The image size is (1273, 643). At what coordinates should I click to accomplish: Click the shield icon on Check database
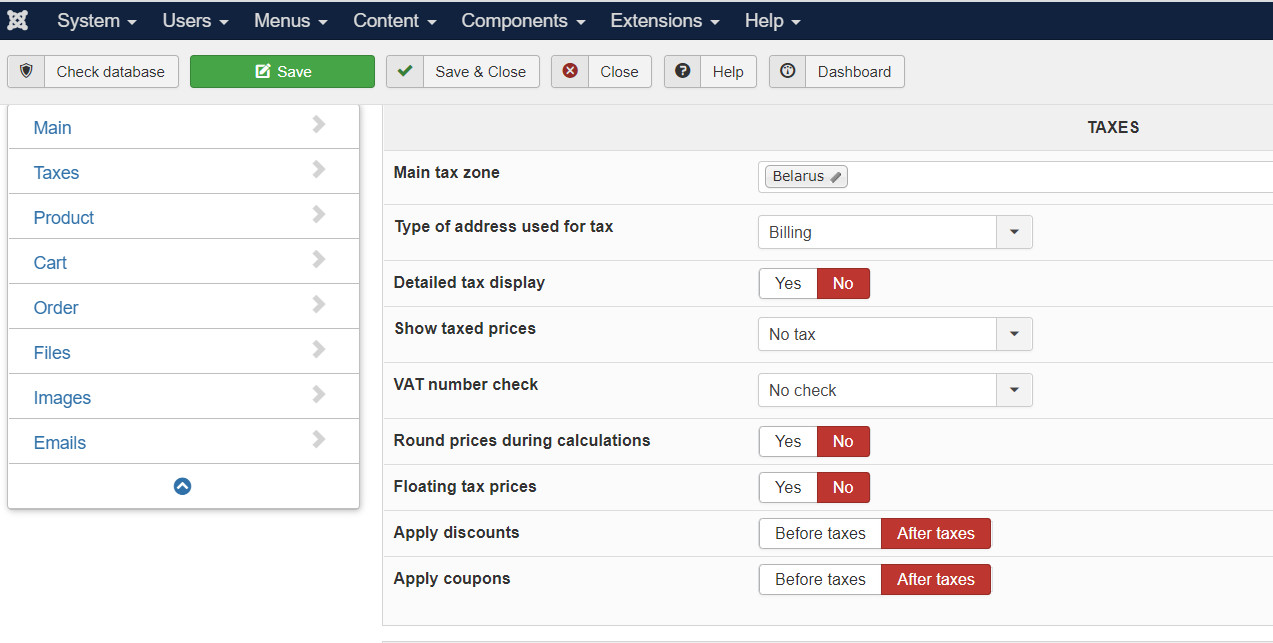[x=26, y=71]
